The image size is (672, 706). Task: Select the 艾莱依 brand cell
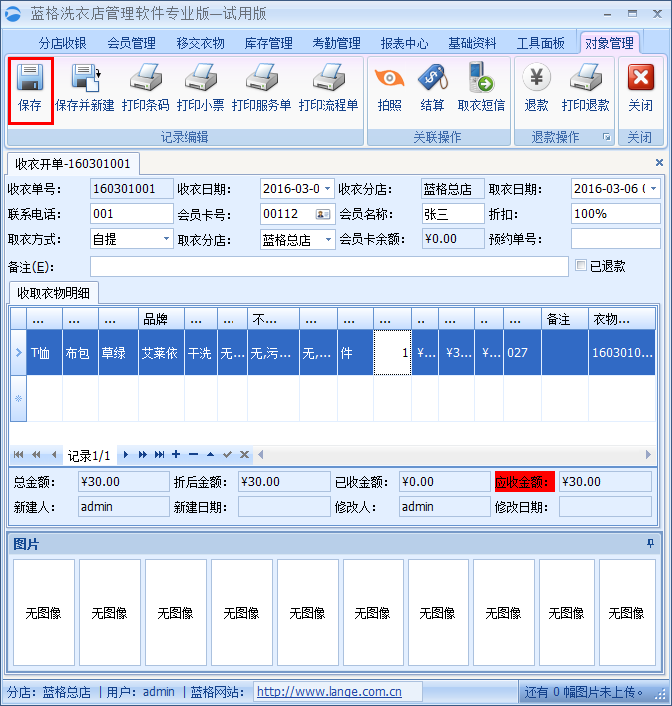click(x=161, y=353)
